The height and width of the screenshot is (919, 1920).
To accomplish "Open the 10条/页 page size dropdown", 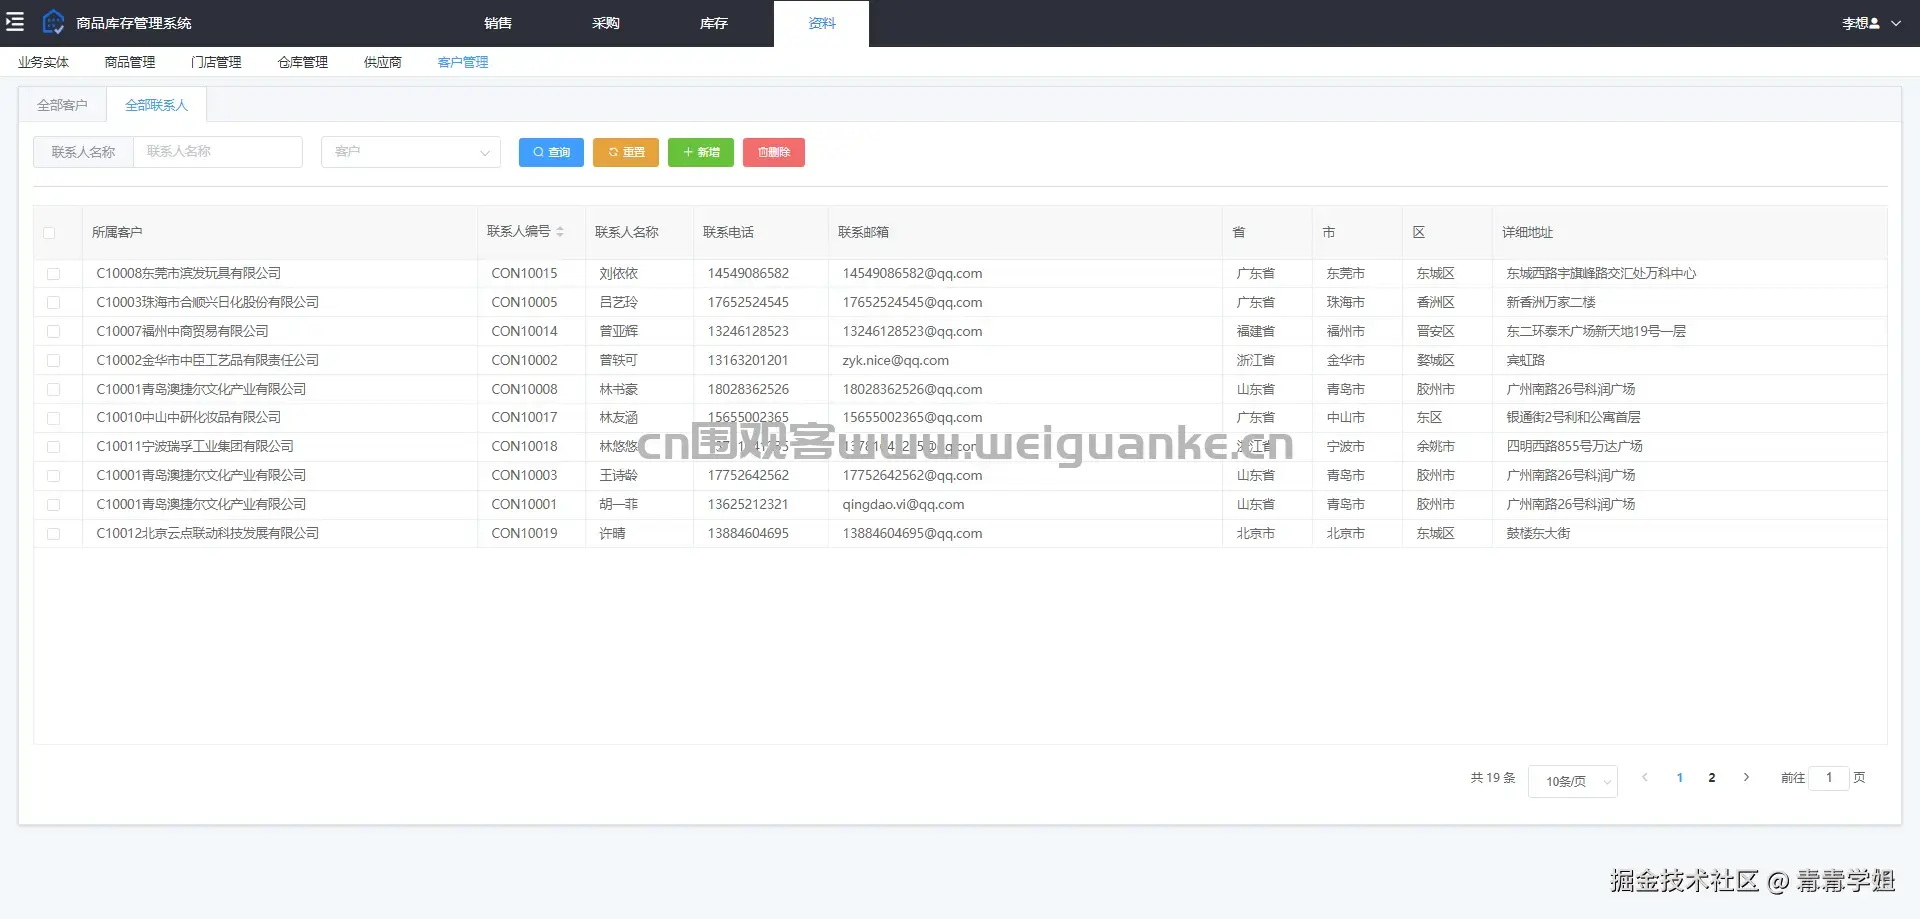I will coord(1573,781).
